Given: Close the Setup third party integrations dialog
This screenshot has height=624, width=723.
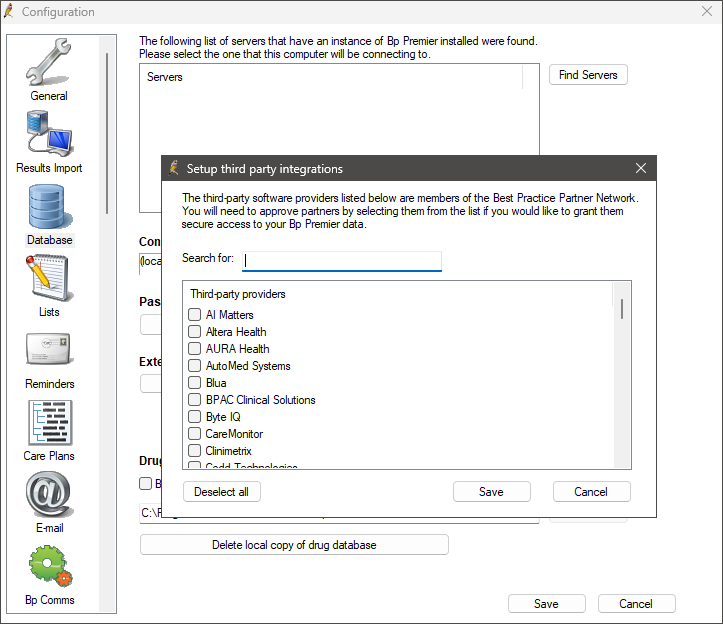Looking at the screenshot, I should pos(641,168).
